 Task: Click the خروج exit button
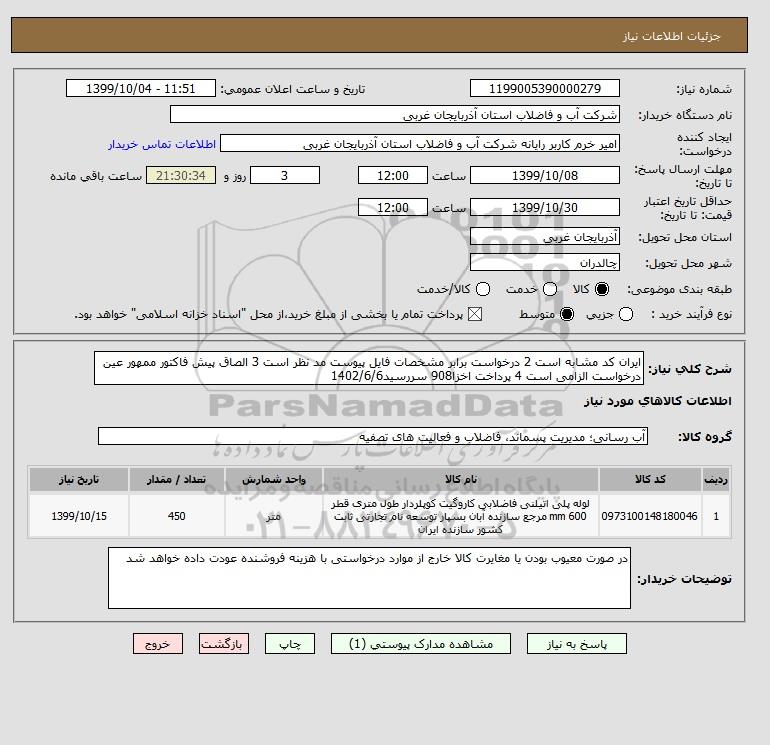(x=158, y=644)
